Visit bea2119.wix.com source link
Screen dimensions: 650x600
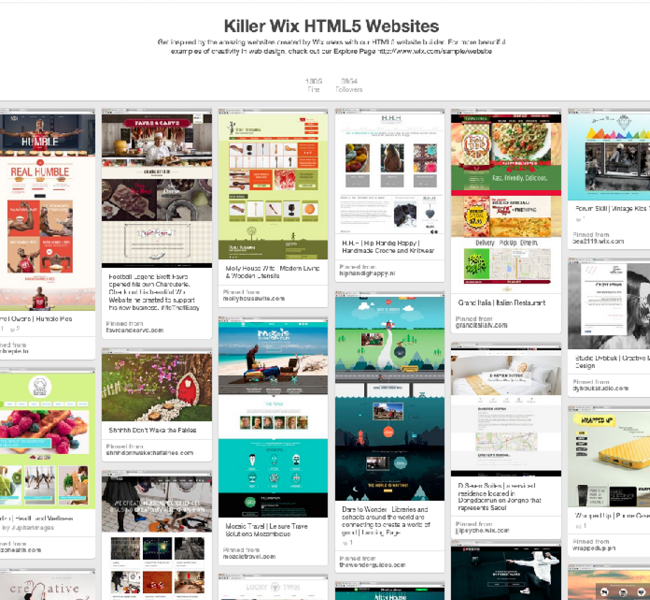(x=598, y=241)
